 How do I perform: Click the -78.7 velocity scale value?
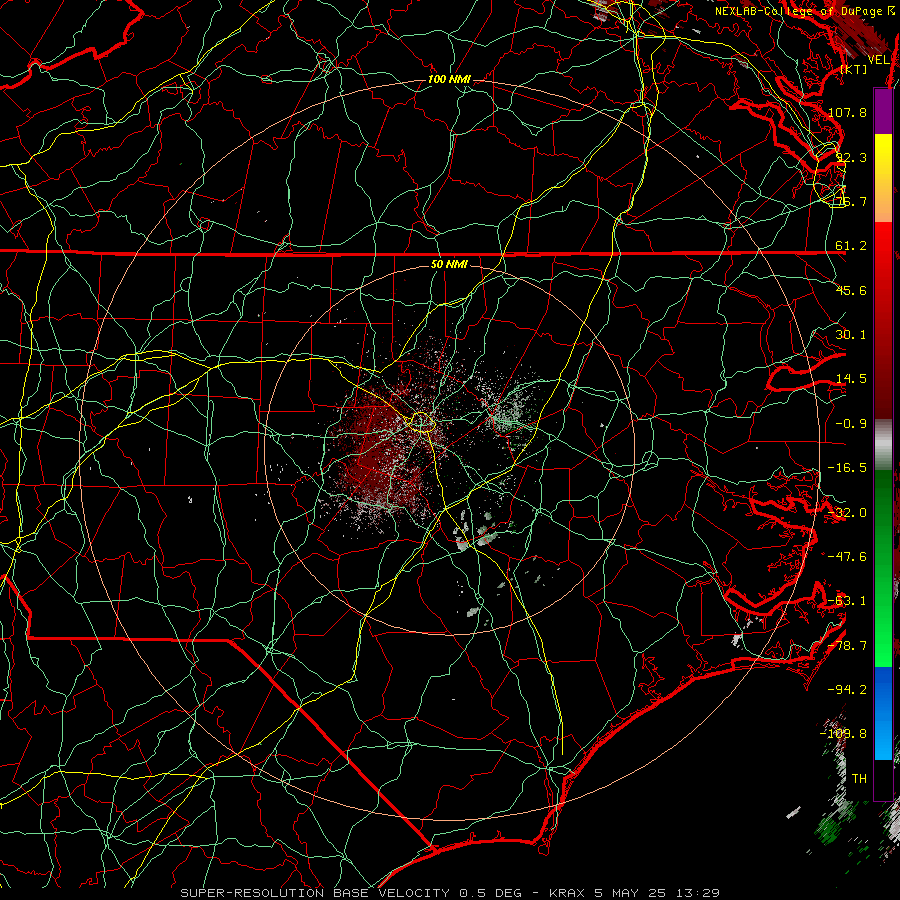pos(847,646)
